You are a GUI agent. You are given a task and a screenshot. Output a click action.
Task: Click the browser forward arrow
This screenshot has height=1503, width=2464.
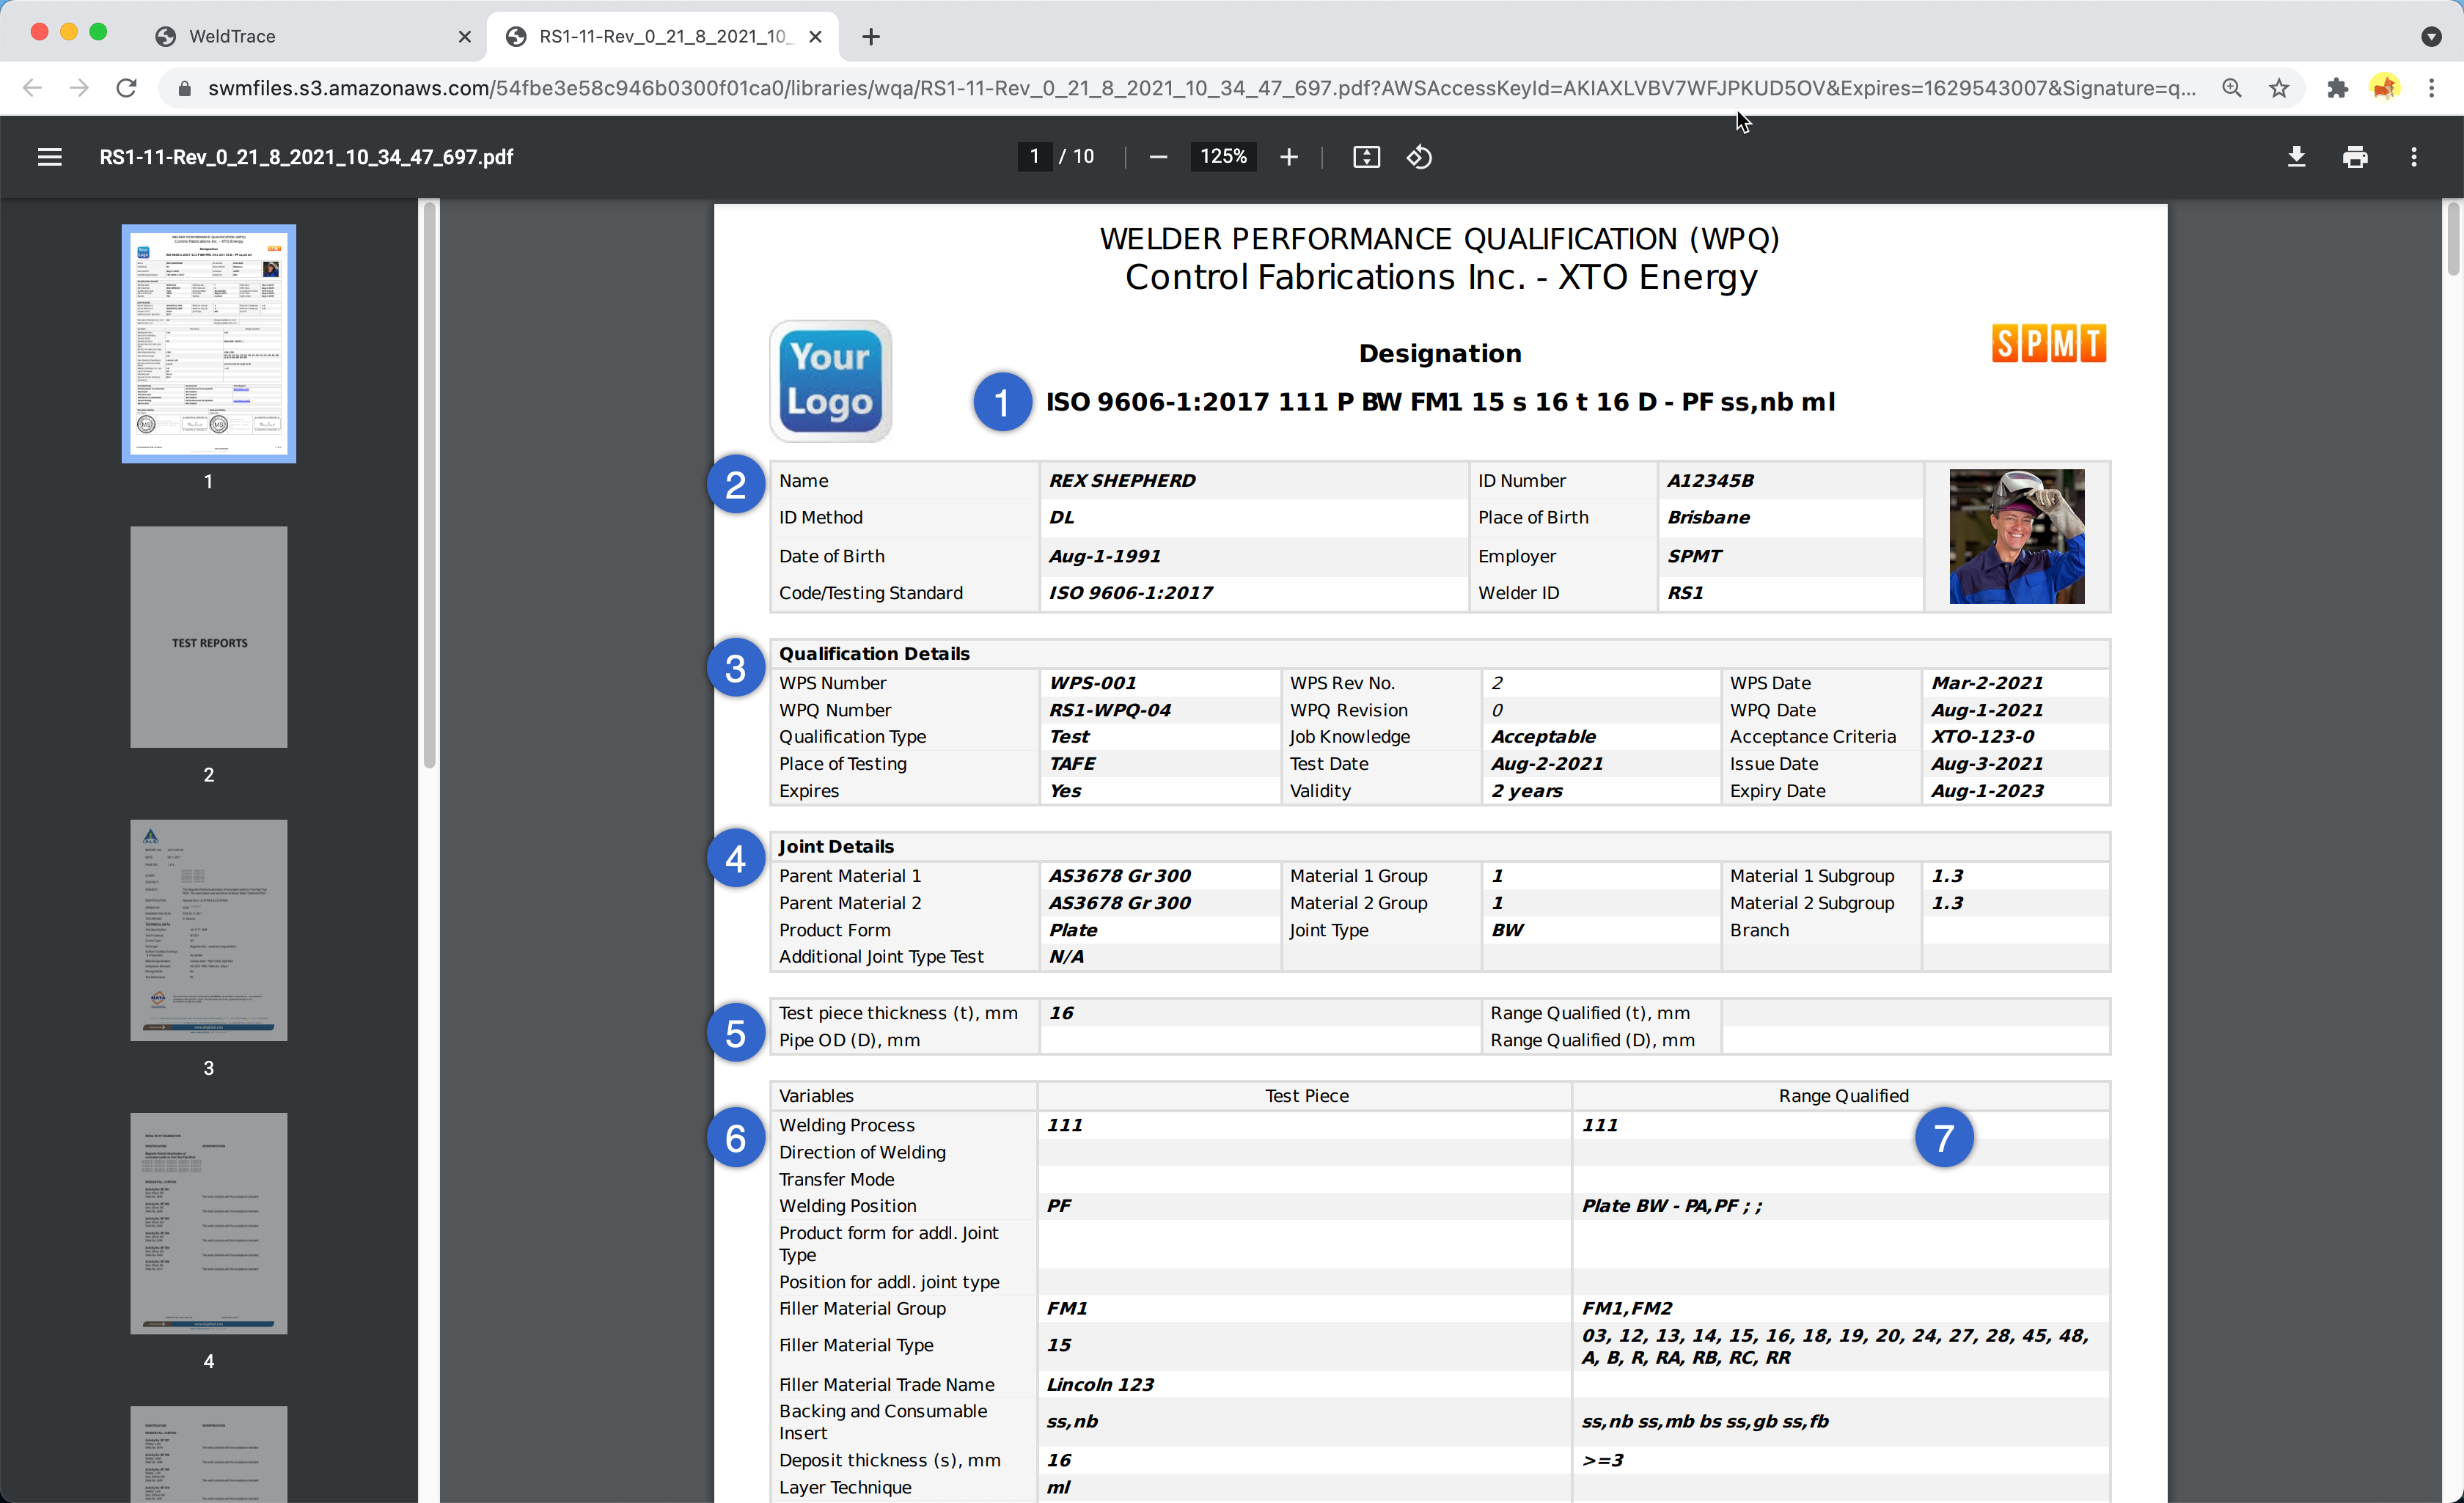[79, 88]
